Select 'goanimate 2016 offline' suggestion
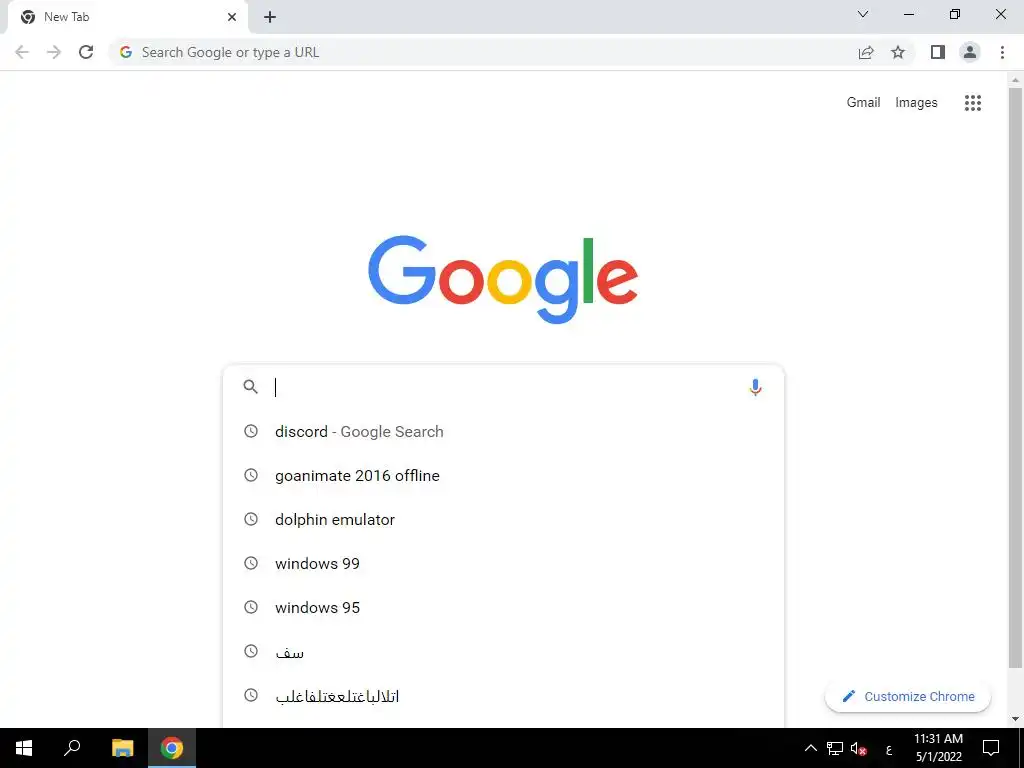 pos(503,475)
